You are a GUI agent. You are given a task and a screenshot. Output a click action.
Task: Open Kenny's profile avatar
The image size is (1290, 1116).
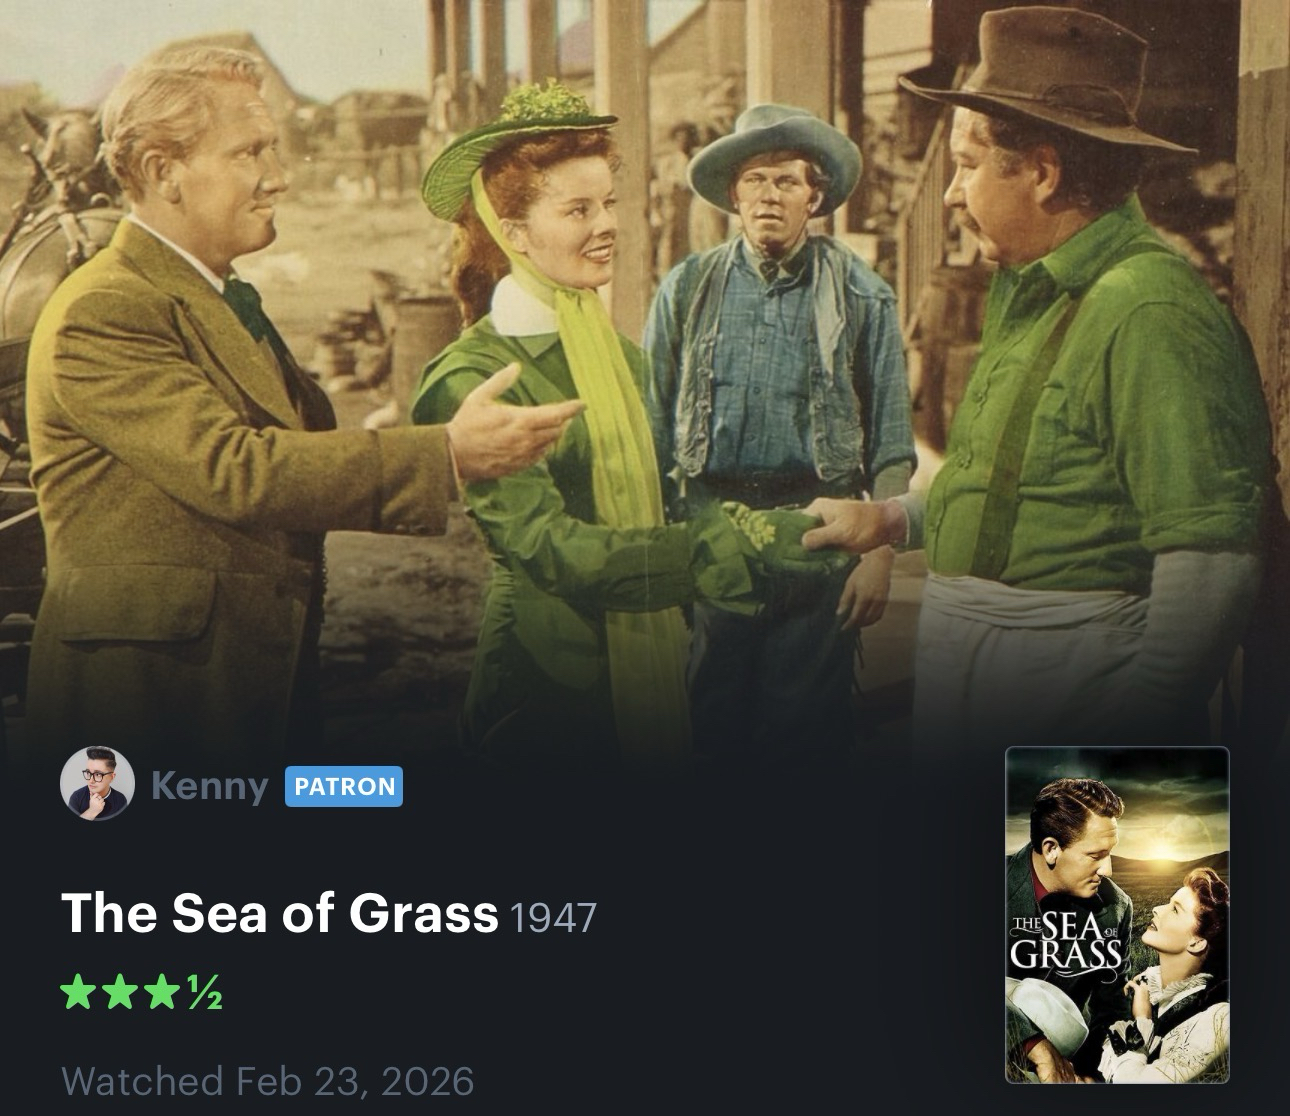[x=97, y=783]
